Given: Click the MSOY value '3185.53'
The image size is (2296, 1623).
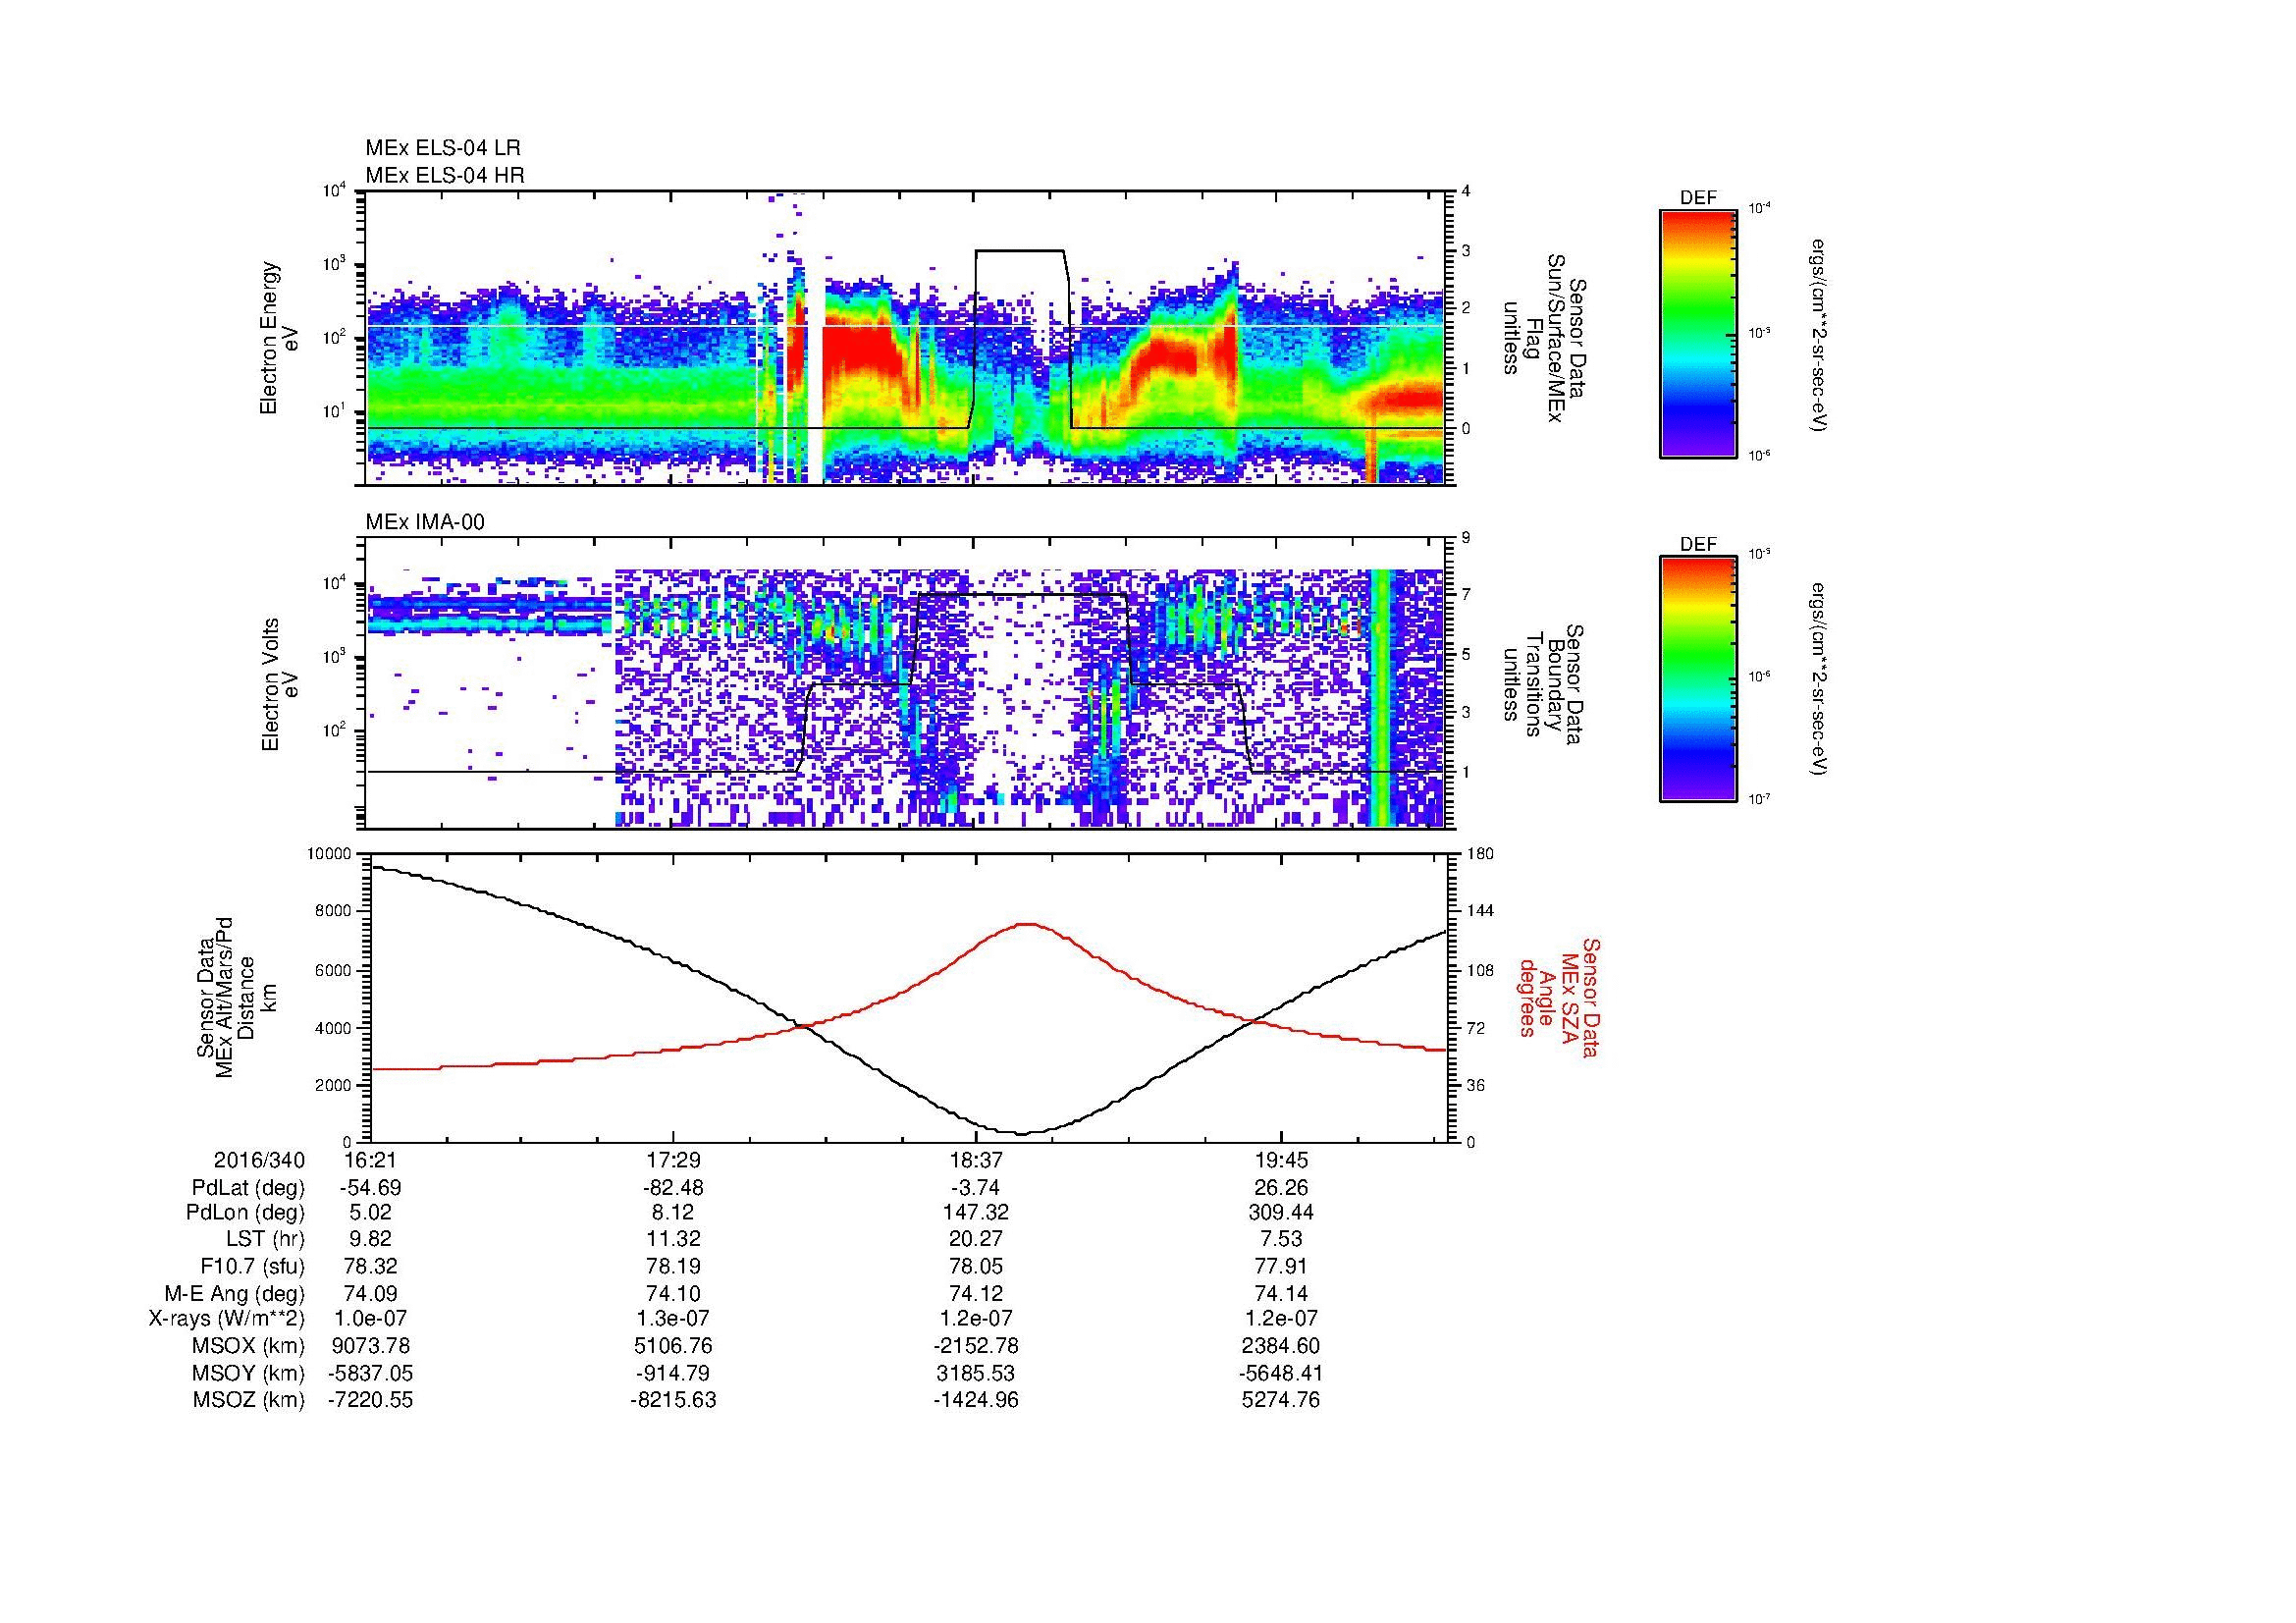Looking at the screenshot, I should click(976, 1373).
